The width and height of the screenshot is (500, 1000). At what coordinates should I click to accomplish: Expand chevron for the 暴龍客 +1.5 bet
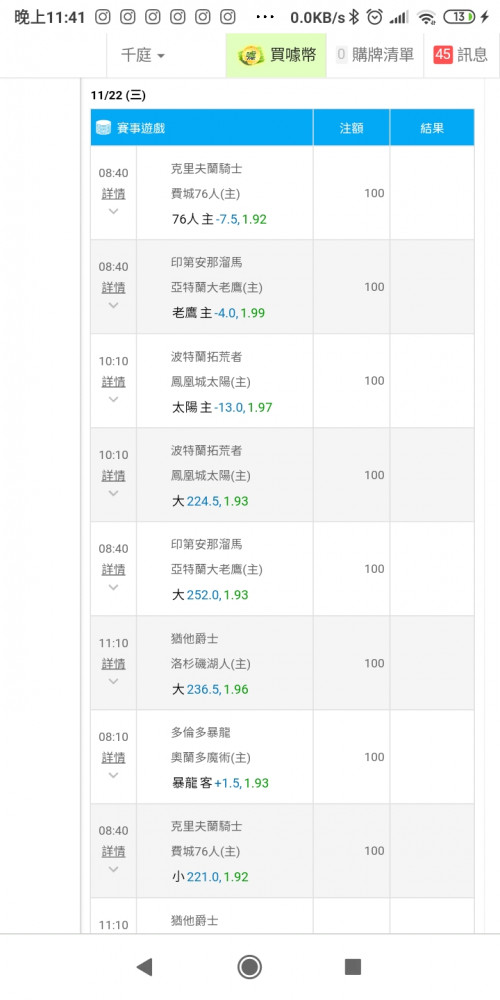click(x=114, y=775)
